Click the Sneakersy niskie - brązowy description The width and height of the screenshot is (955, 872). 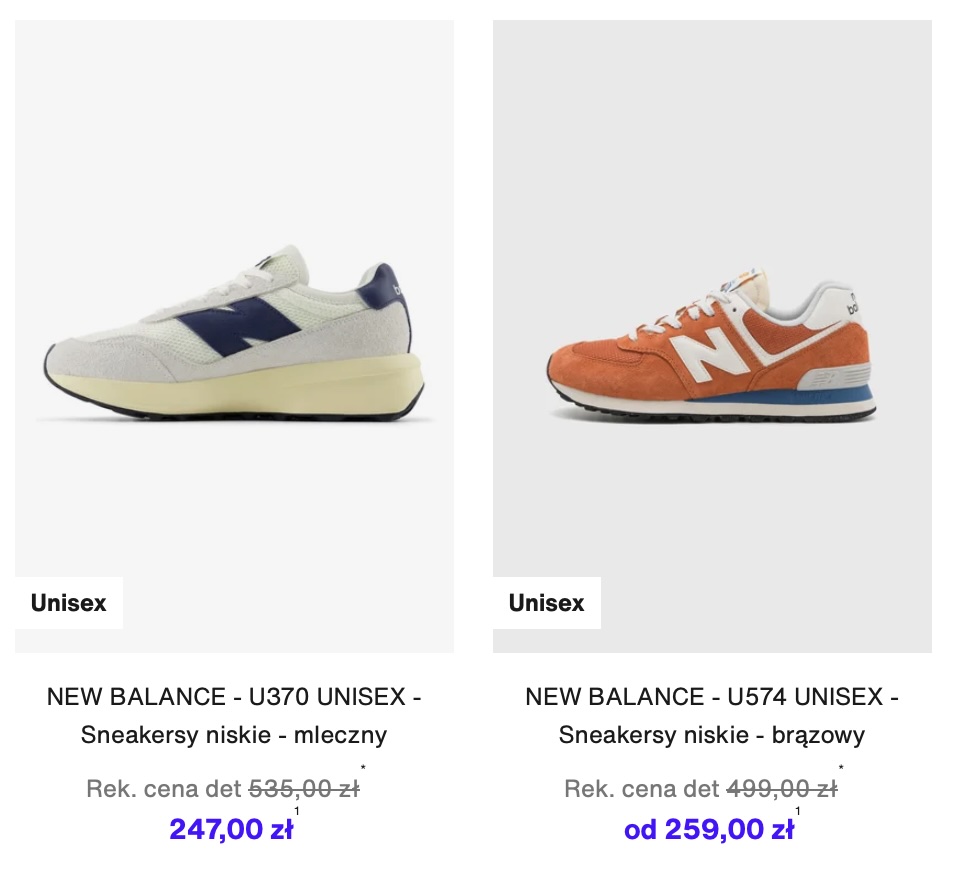click(x=712, y=735)
